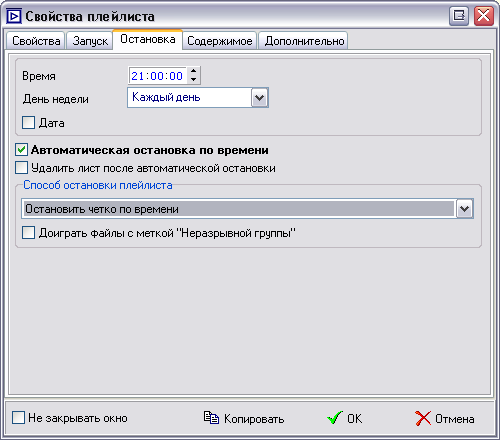Open the День недели dropdown arrow
500x440 pixels.
tap(259, 98)
